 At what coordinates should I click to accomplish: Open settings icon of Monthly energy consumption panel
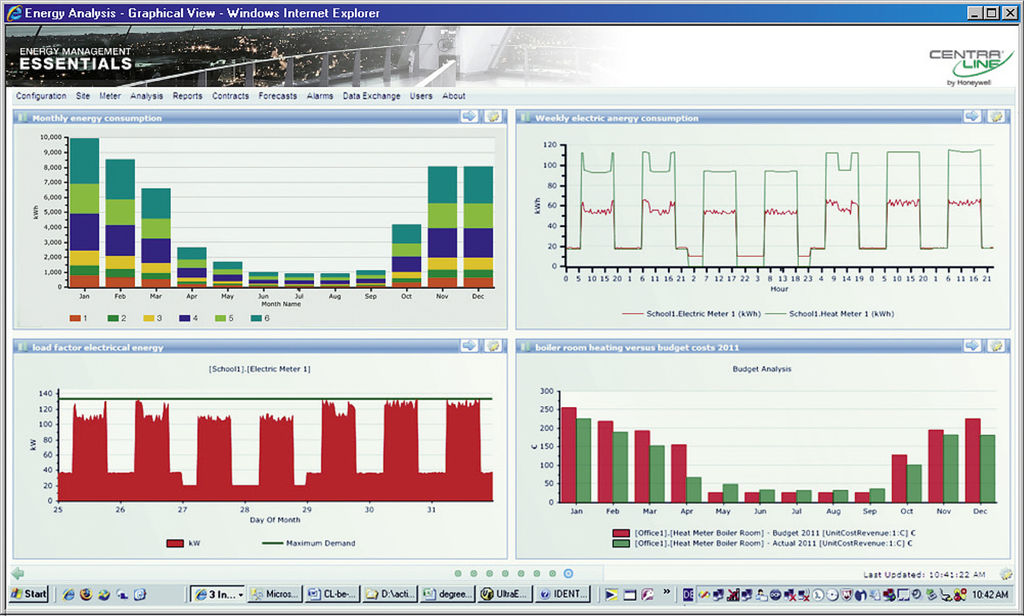coord(493,117)
